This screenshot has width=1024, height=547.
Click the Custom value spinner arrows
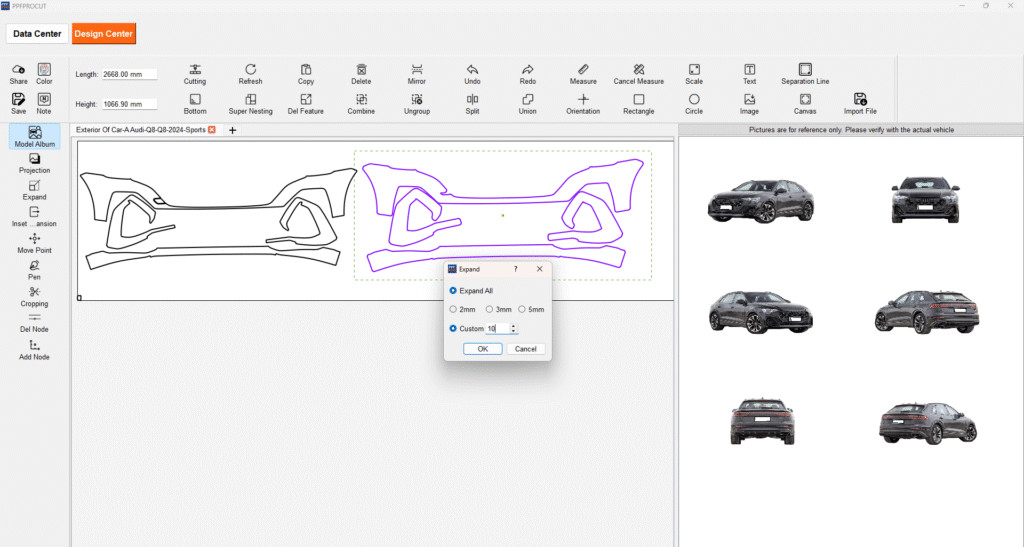[513, 328]
